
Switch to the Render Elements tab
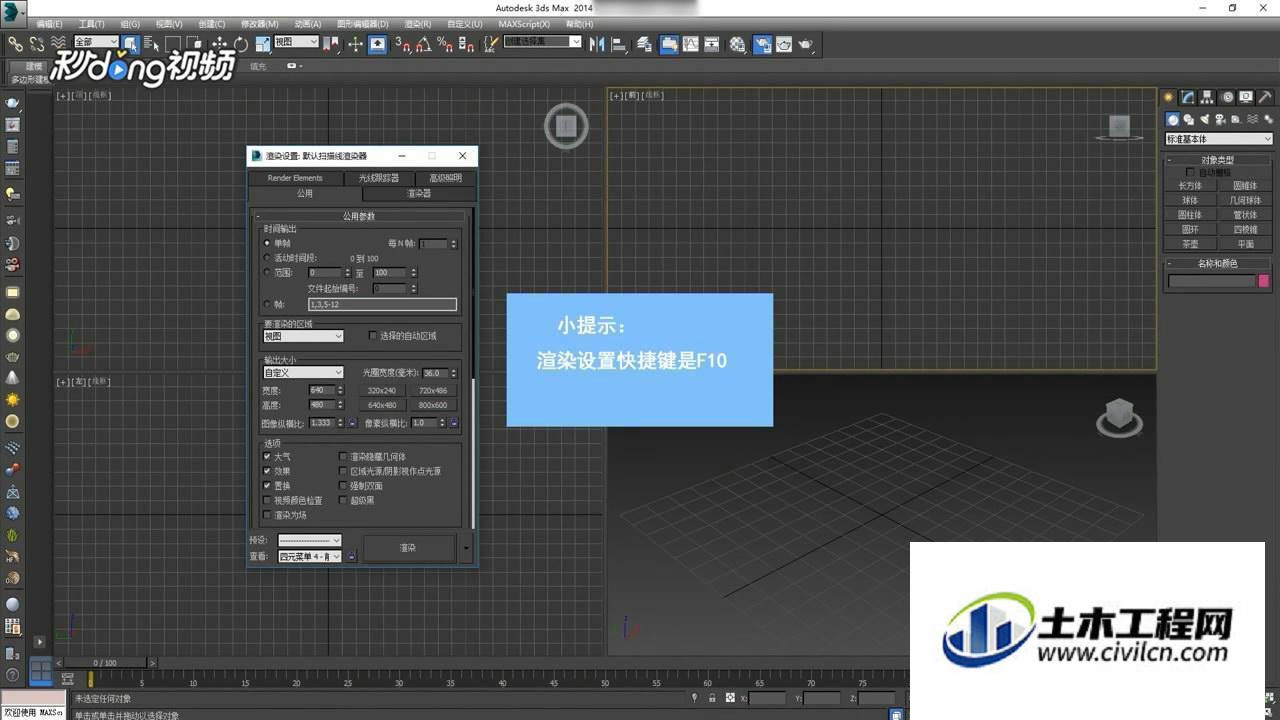(295, 178)
